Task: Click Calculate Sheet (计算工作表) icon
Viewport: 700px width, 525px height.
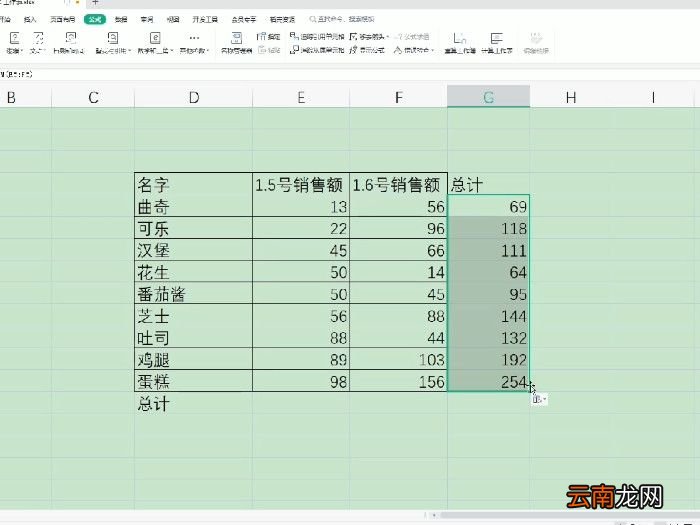Action: [496, 38]
